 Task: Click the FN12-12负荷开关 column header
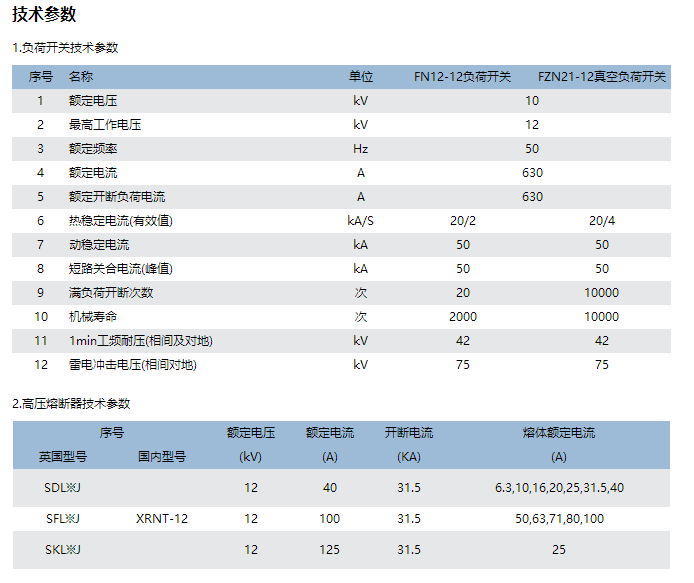pyautogui.click(x=462, y=77)
